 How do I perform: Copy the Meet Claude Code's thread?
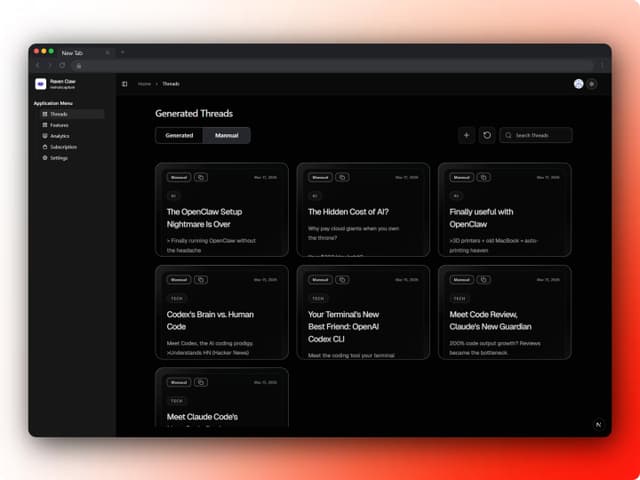pyautogui.click(x=201, y=382)
